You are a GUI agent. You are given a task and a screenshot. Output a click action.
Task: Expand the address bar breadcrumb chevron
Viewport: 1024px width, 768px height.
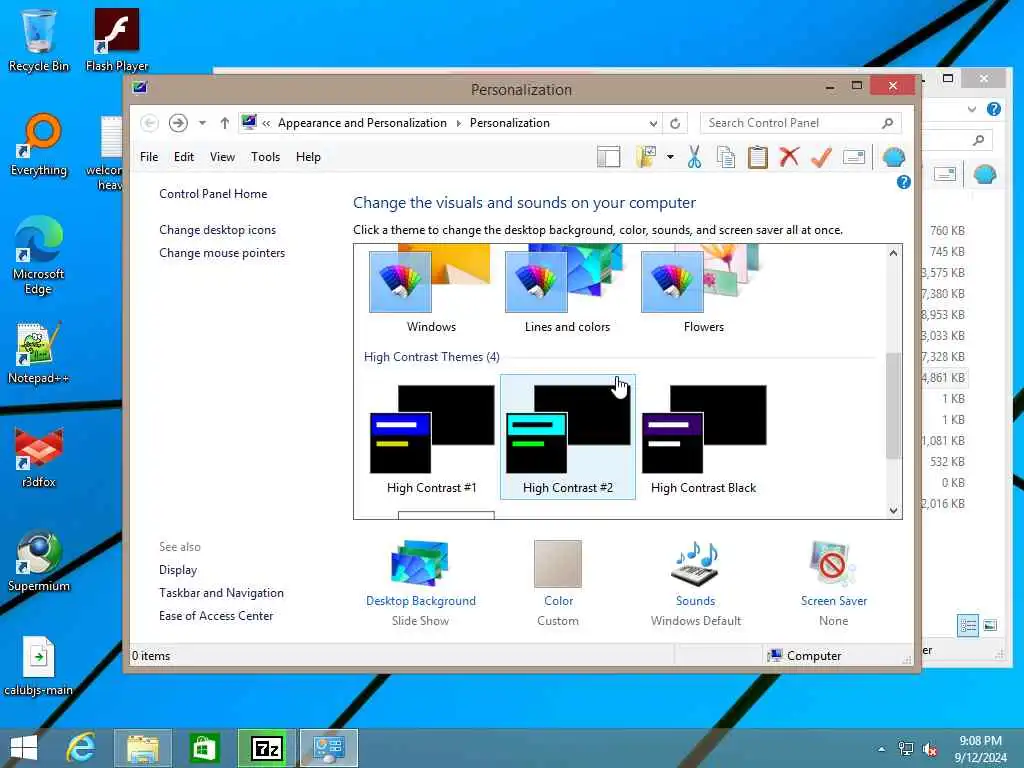[x=266, y=123]
